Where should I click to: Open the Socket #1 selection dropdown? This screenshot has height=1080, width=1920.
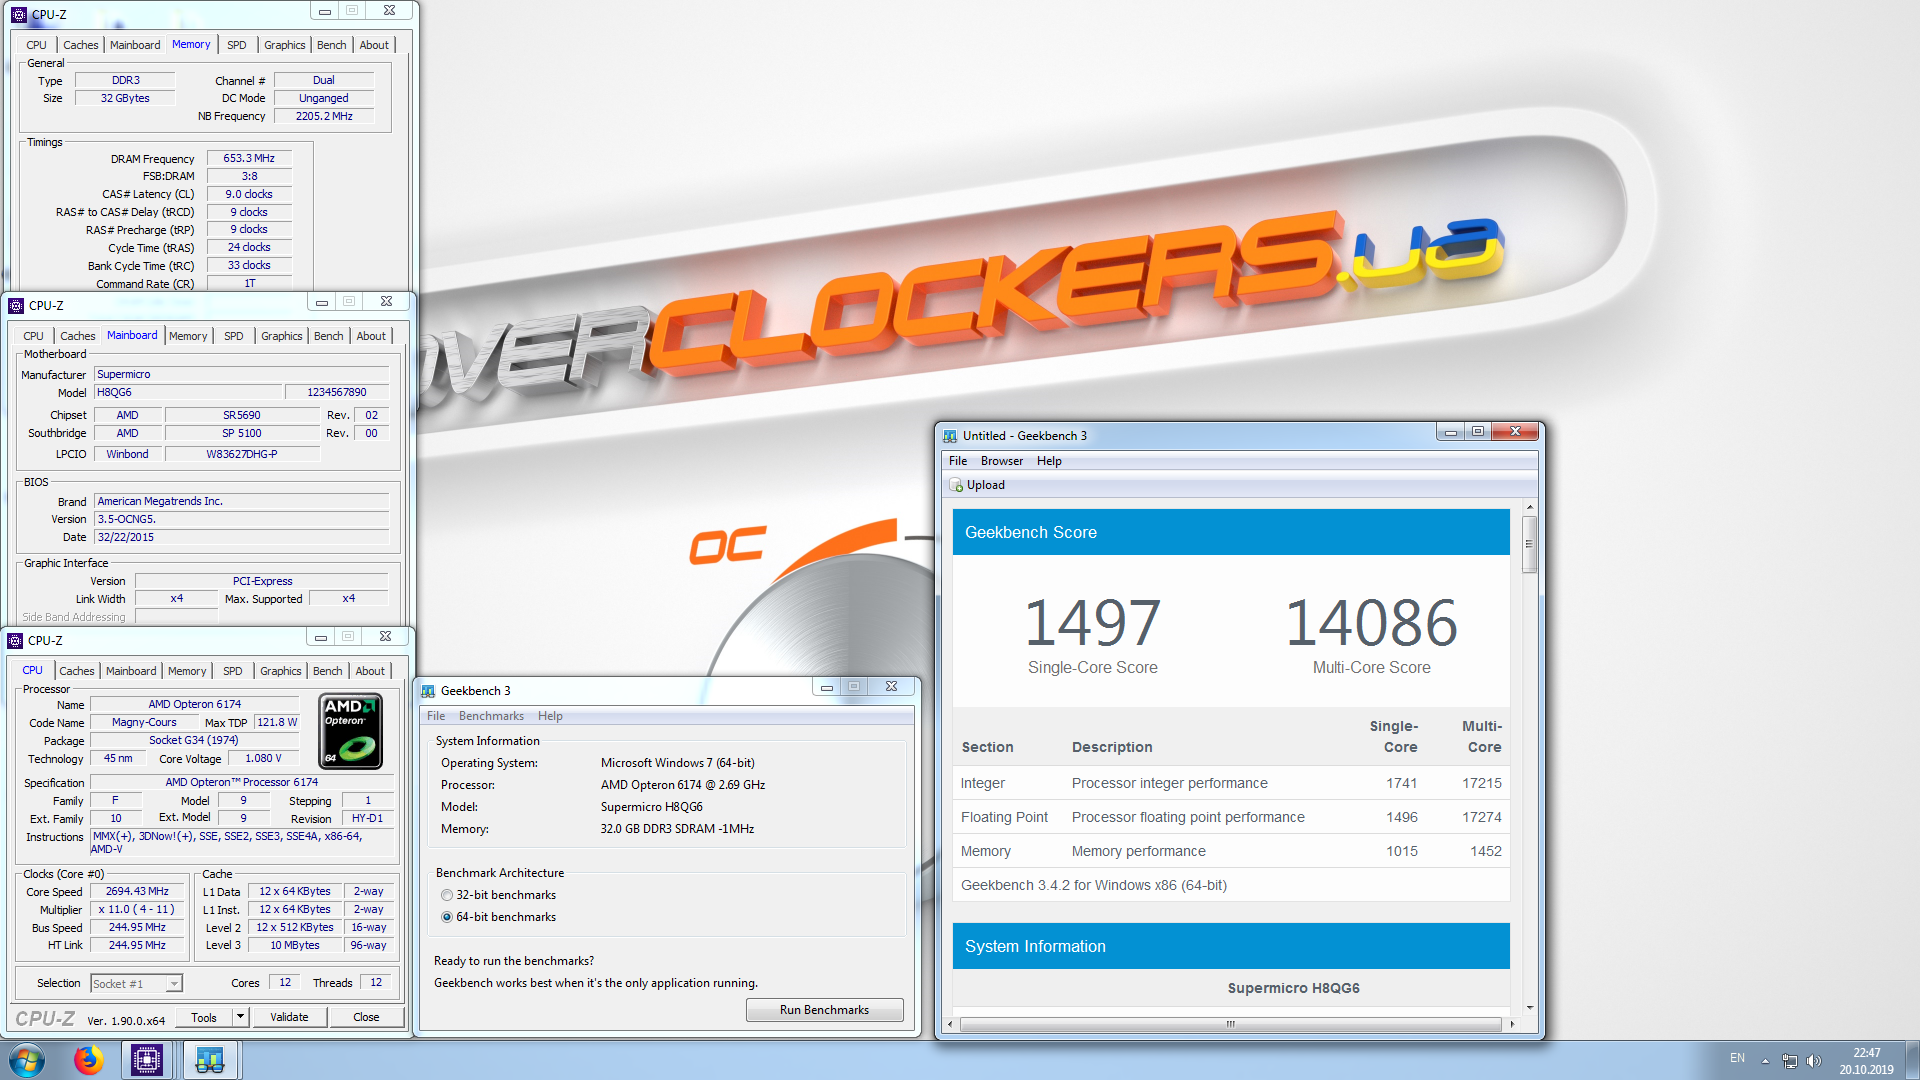click(x=136, y=984)
